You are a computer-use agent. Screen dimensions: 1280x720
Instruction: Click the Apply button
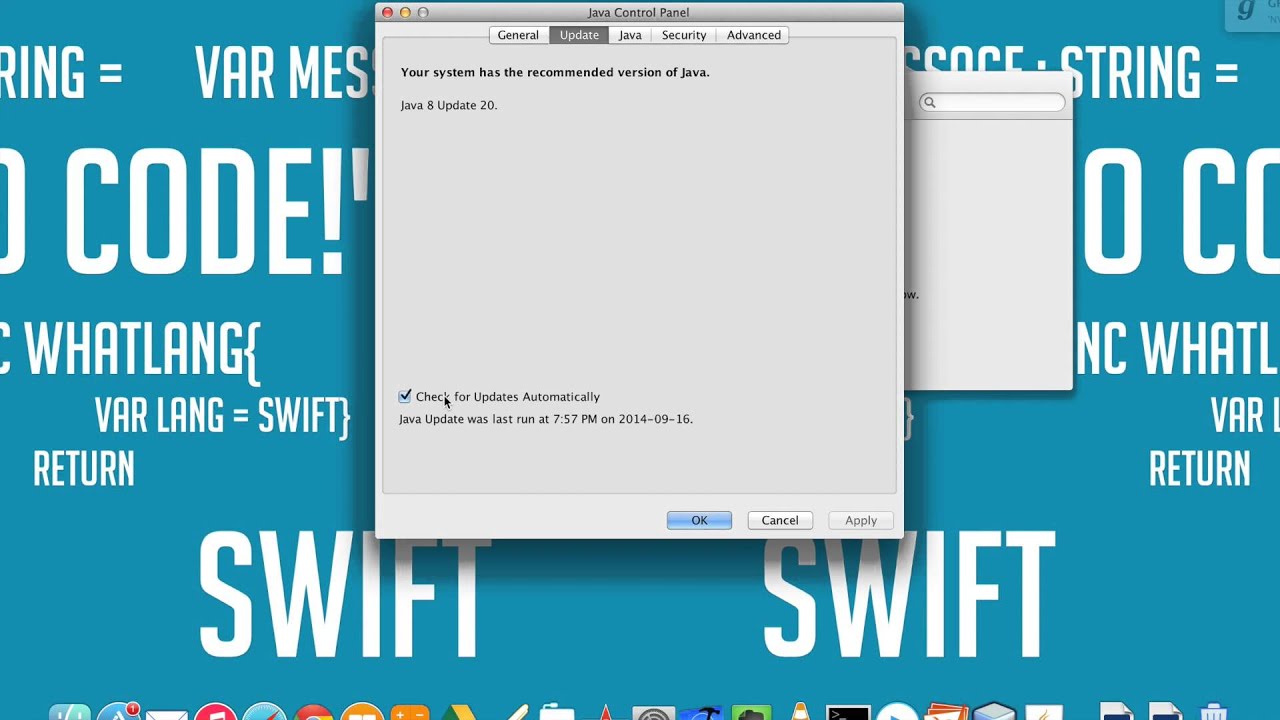click(861, 520)
